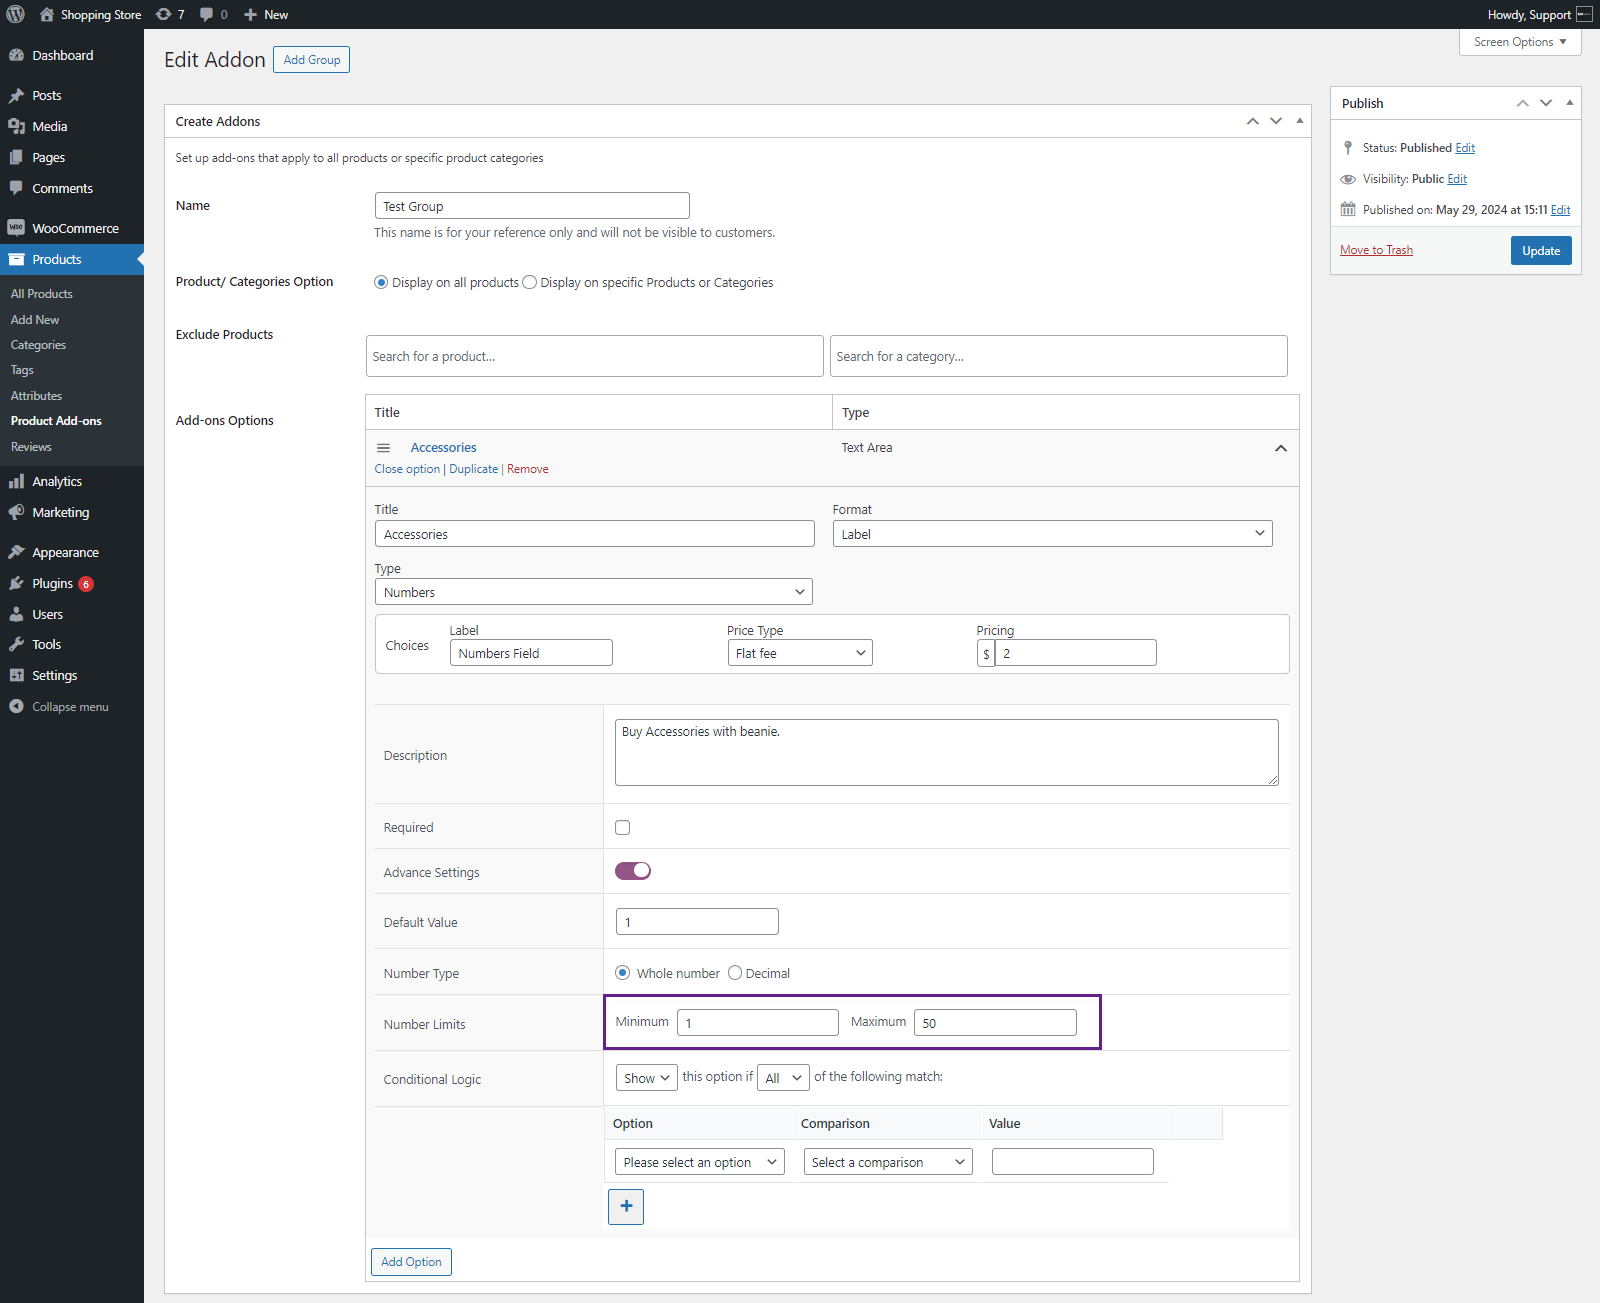Select Display on specific Products or Categories
The height and width of the screenshot is (1303, 1600).
click(530, 282)
